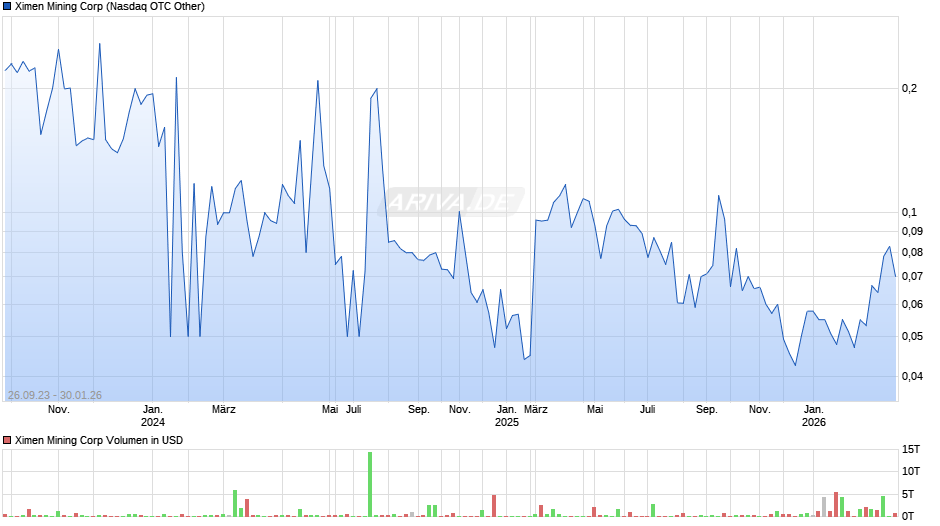Click the price axis label '0,04'
Viewport: 940px width, 526px height.
pos(912,377)
